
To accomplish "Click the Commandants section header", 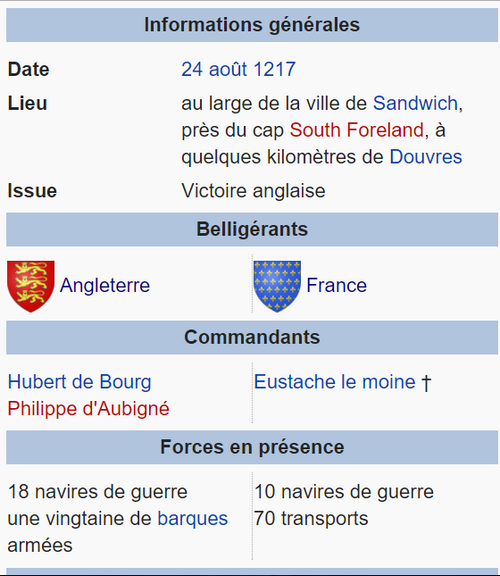I will [x=252, y=337].
